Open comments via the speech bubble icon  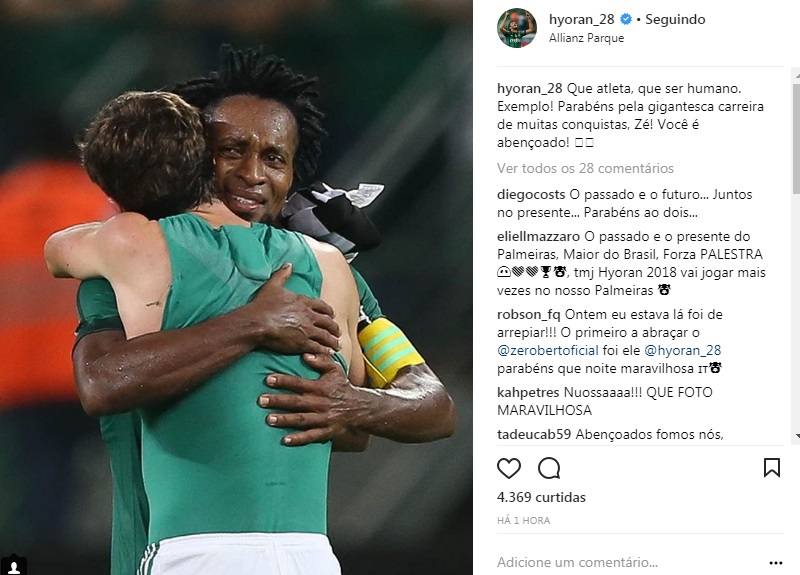549,468
